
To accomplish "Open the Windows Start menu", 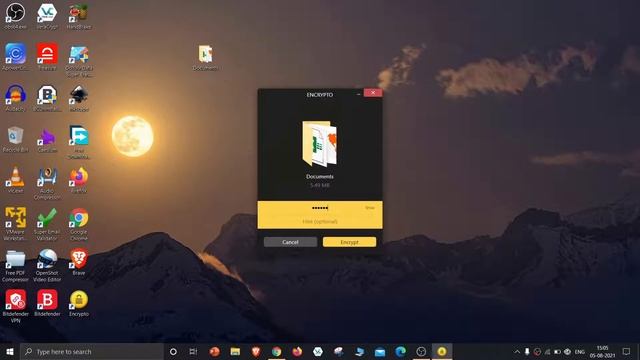I will [10, 351].
